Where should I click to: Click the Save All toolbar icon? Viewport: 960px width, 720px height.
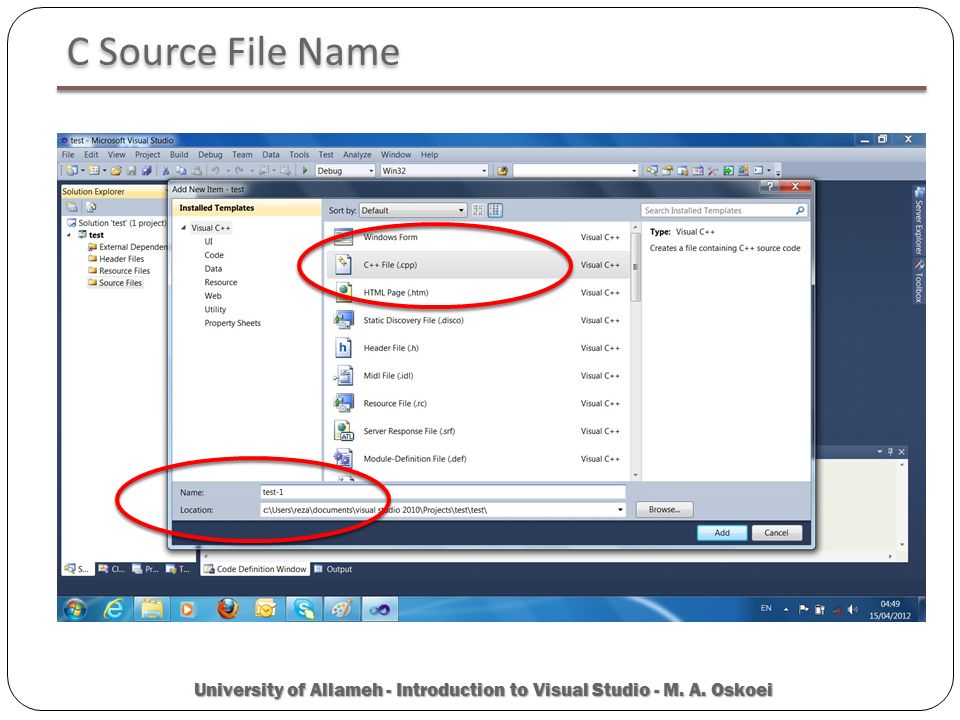pyautogui.click(x=147, y=171)
